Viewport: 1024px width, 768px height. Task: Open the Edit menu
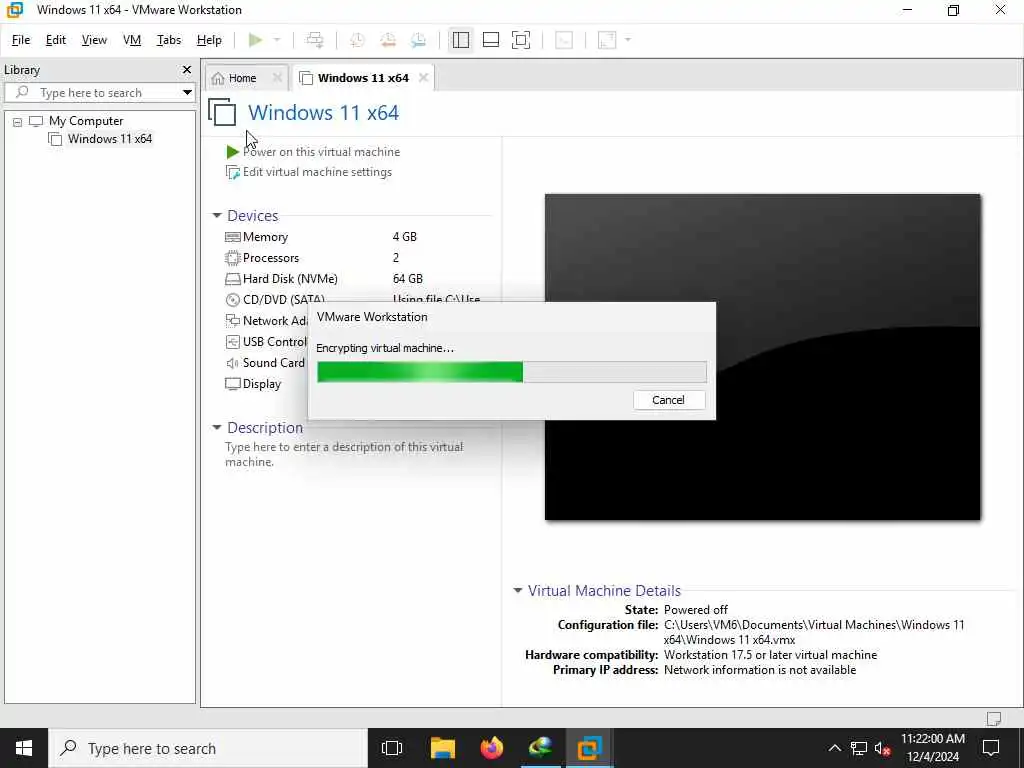[56, 40]
